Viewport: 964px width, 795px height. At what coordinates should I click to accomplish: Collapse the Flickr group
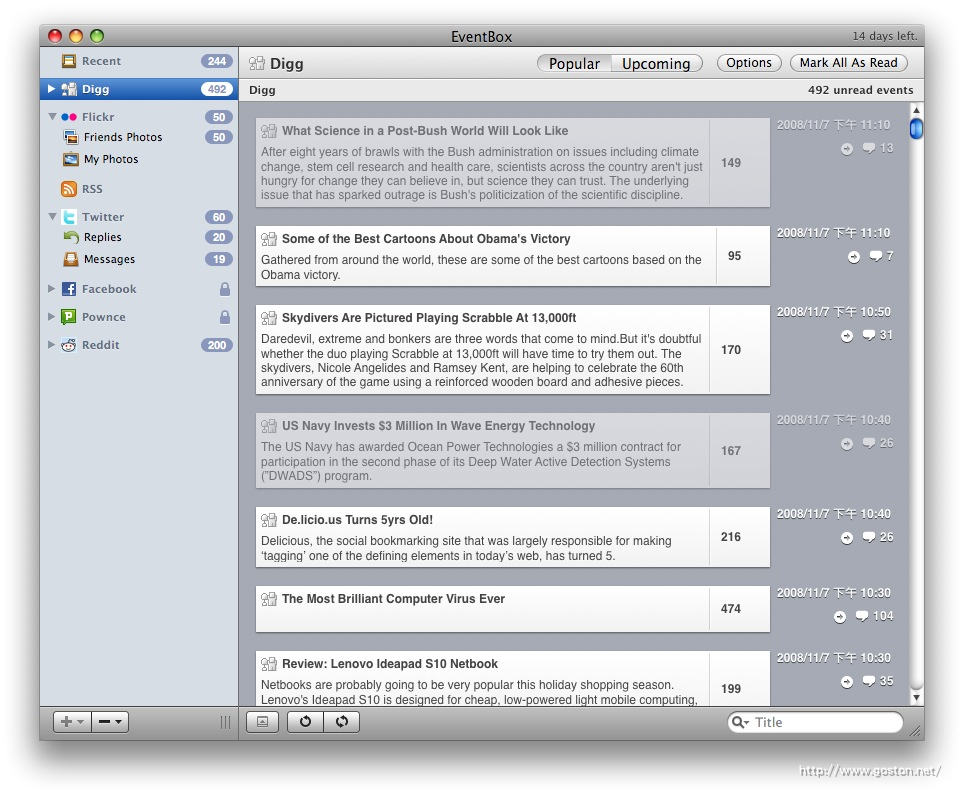(52, 116)
